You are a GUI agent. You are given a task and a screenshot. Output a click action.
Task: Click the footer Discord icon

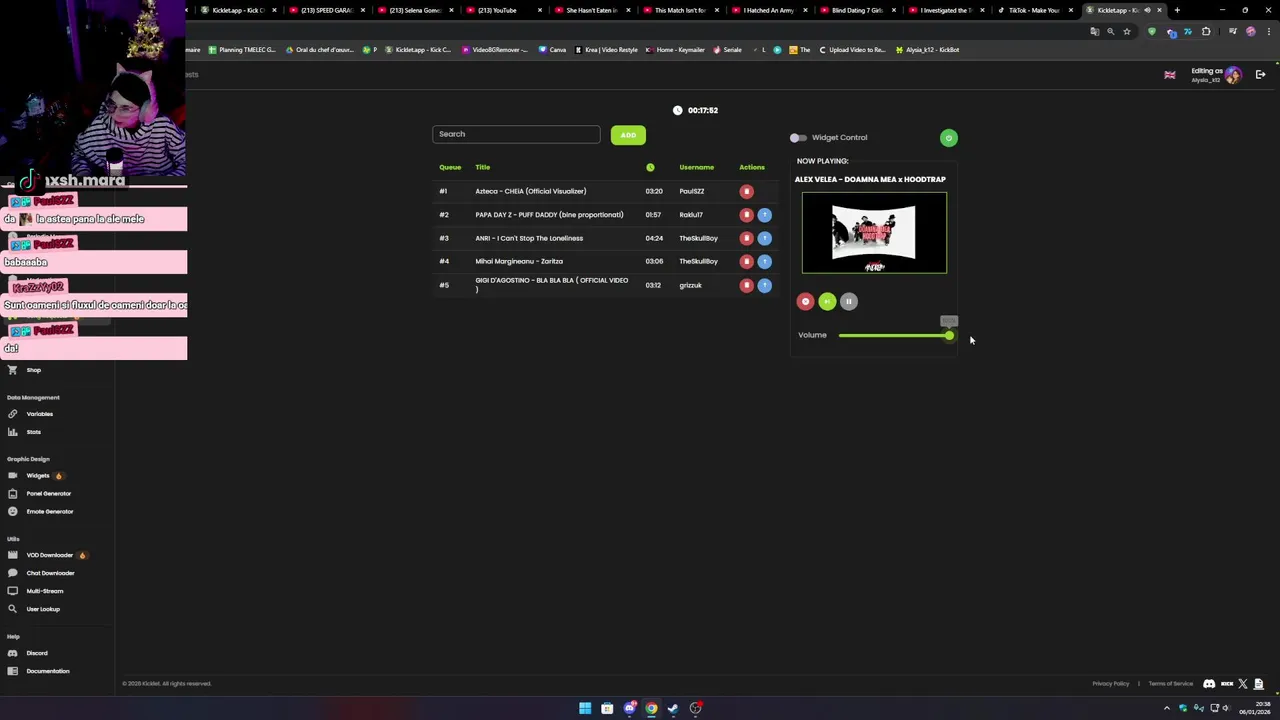click(x=1209, y=684)
